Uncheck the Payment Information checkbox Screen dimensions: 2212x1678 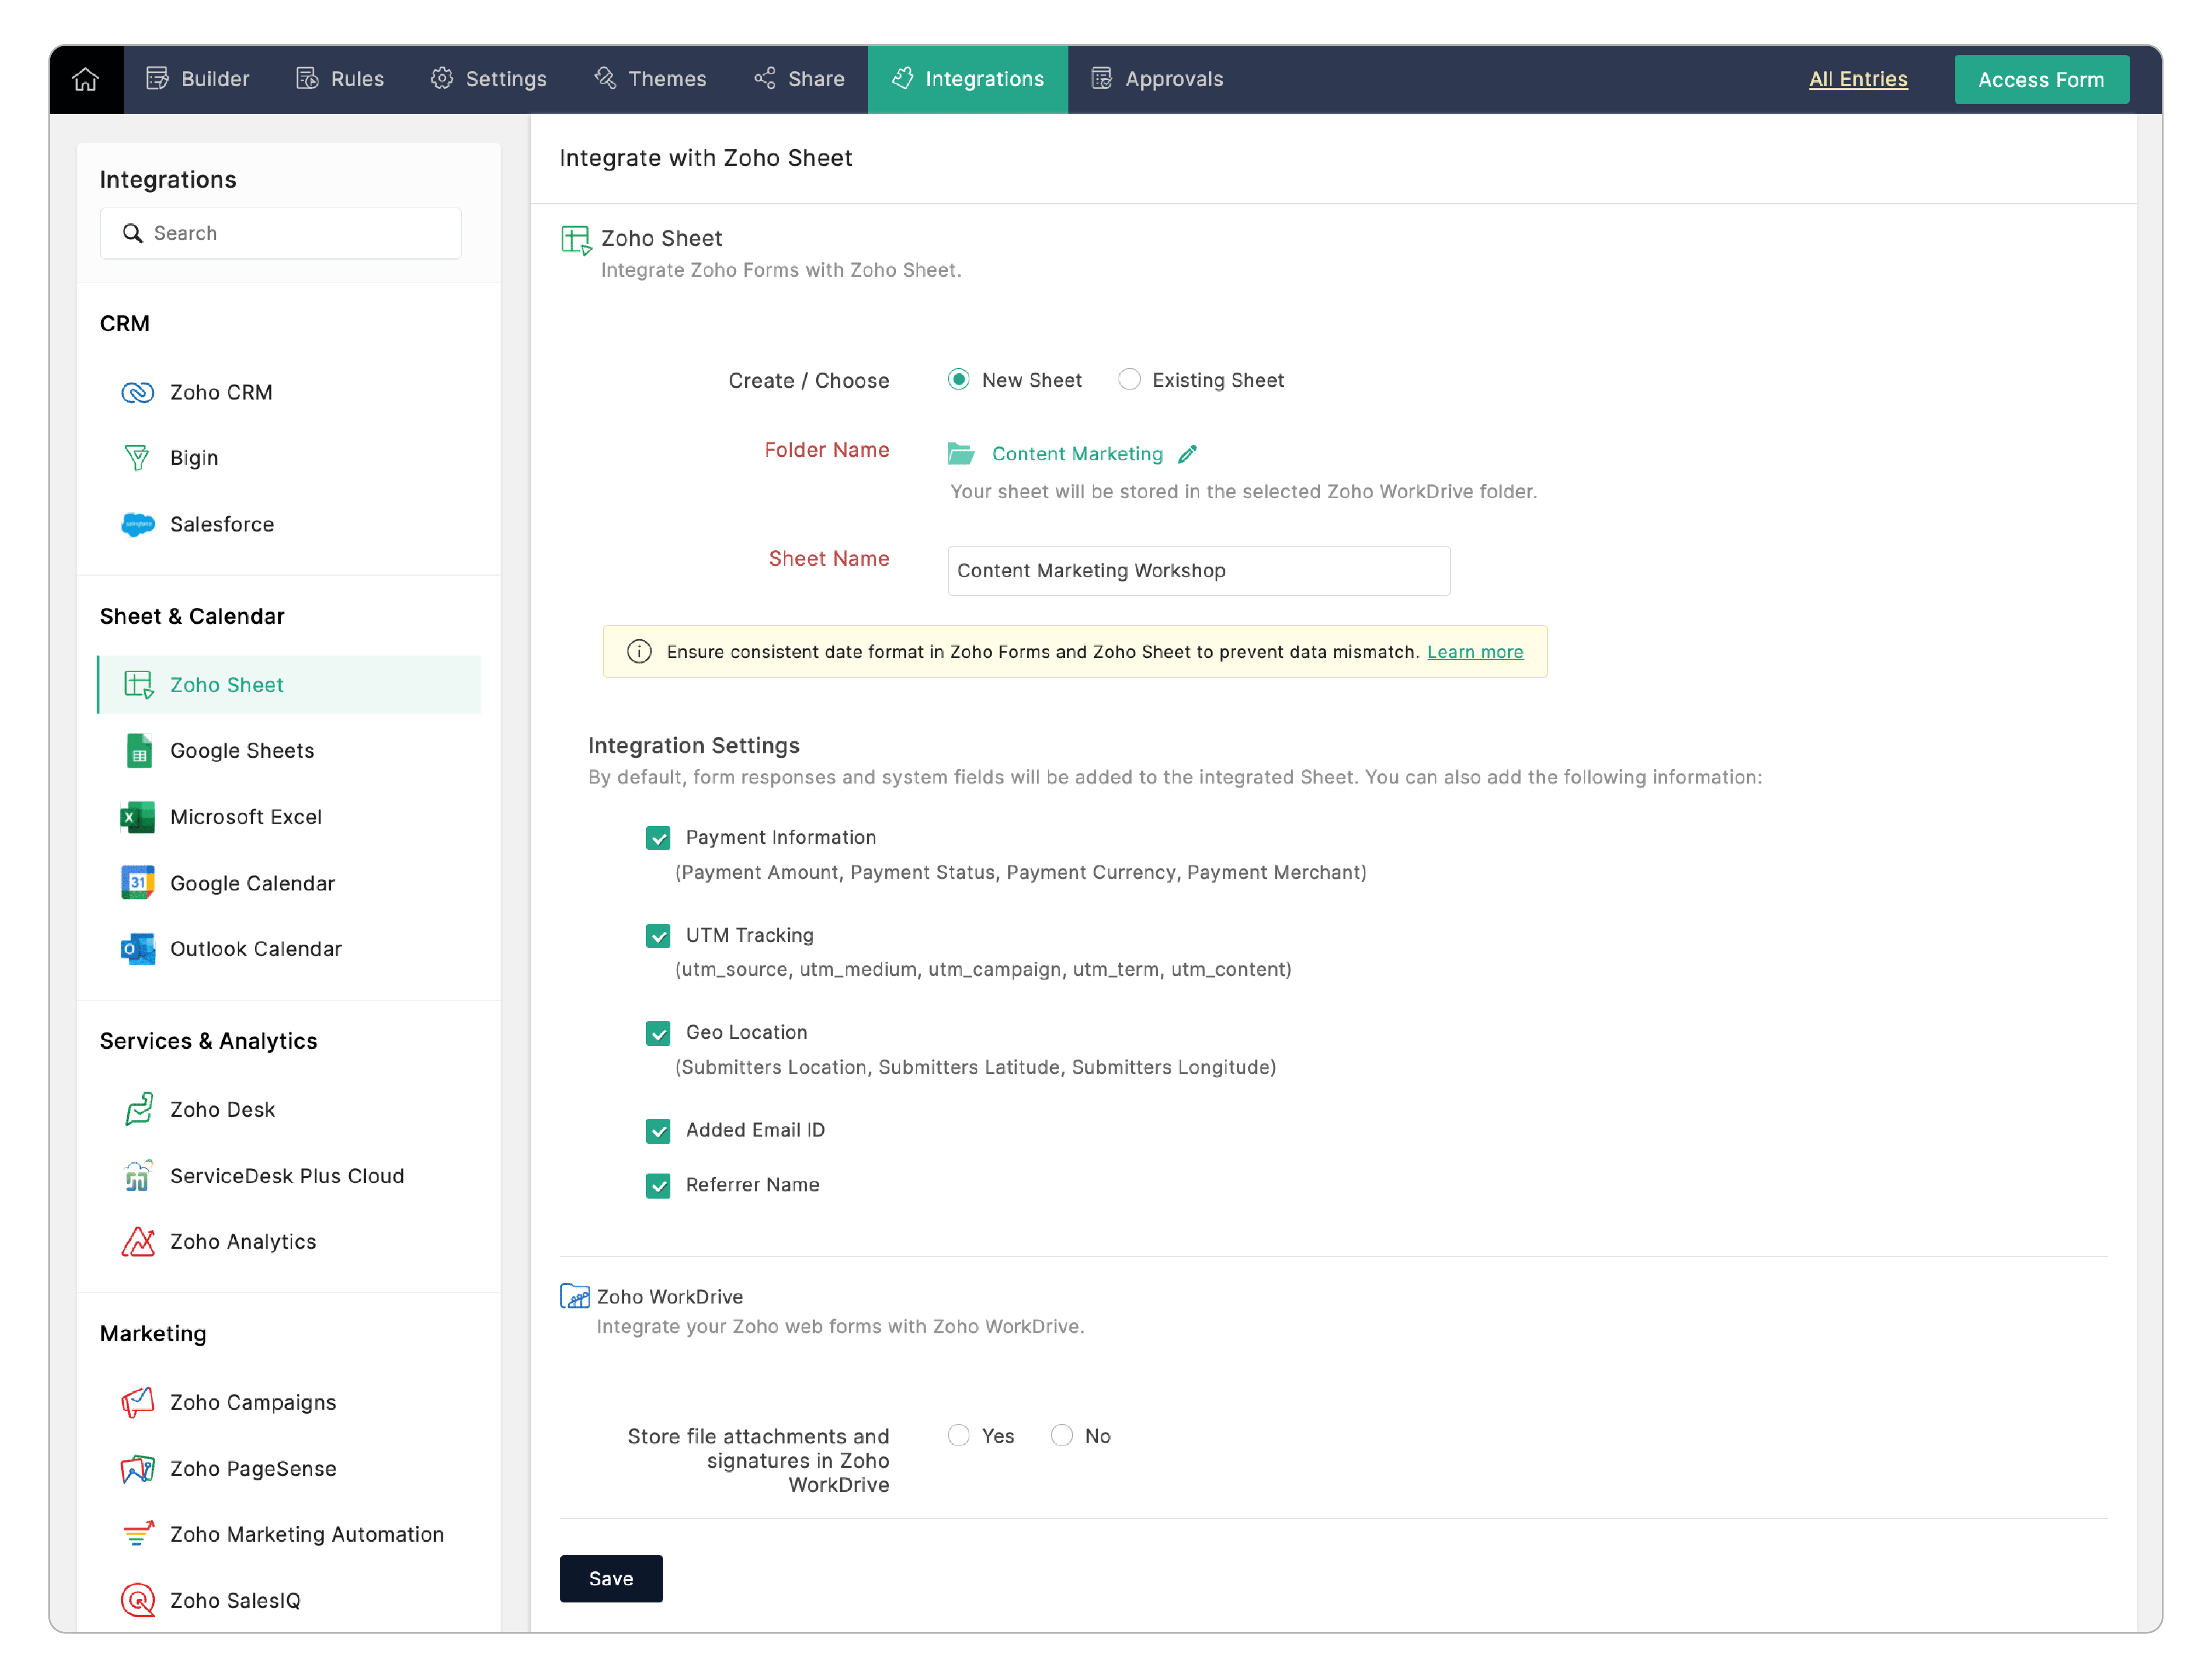click(x=658, y=839)
